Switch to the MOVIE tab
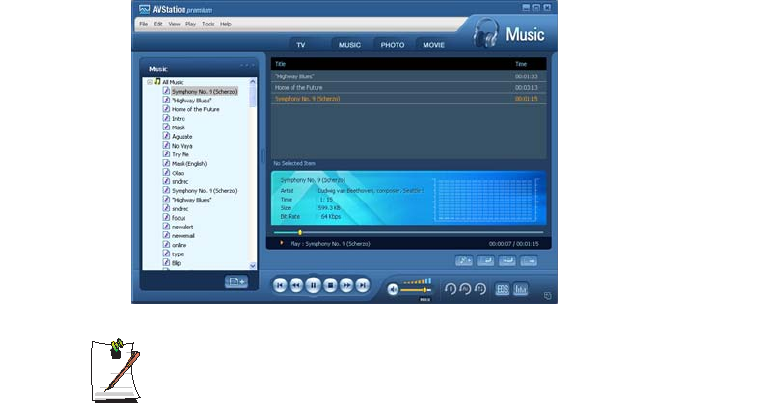This screenshot has height=407, width=782. [434, 45]
